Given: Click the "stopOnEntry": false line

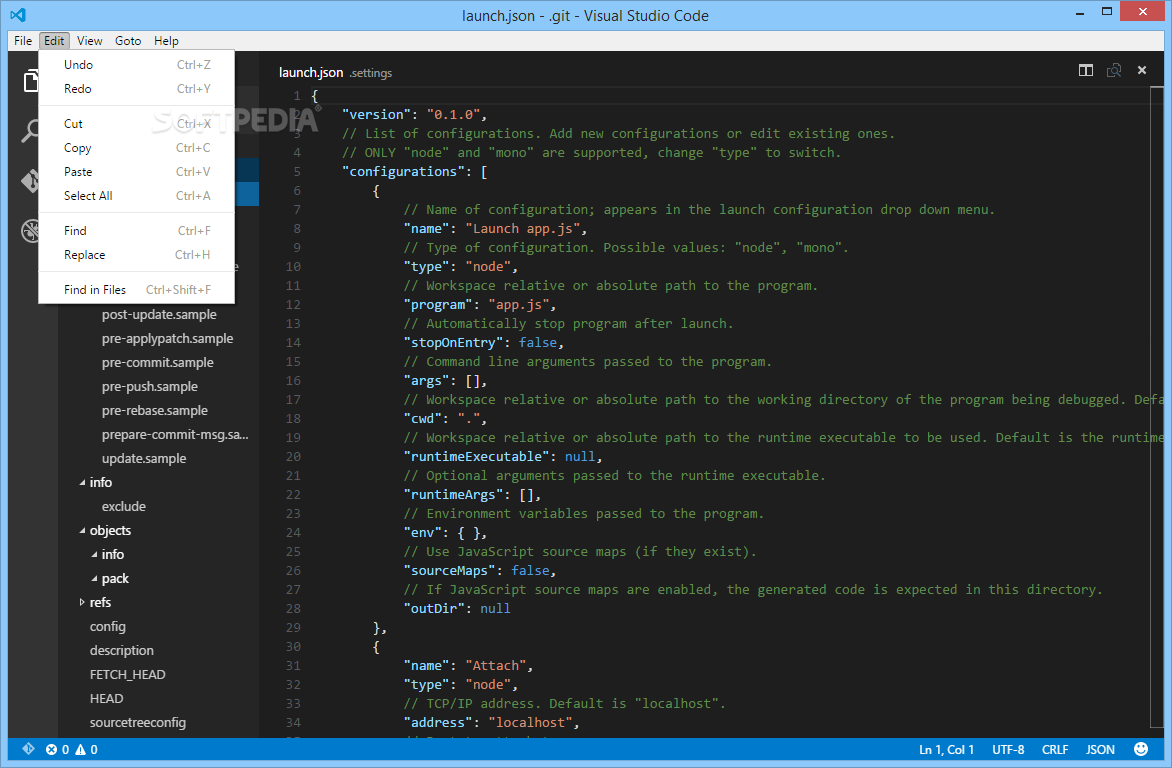Looking at the screenshot, I should pyautogui.click(x=483, y=342).
